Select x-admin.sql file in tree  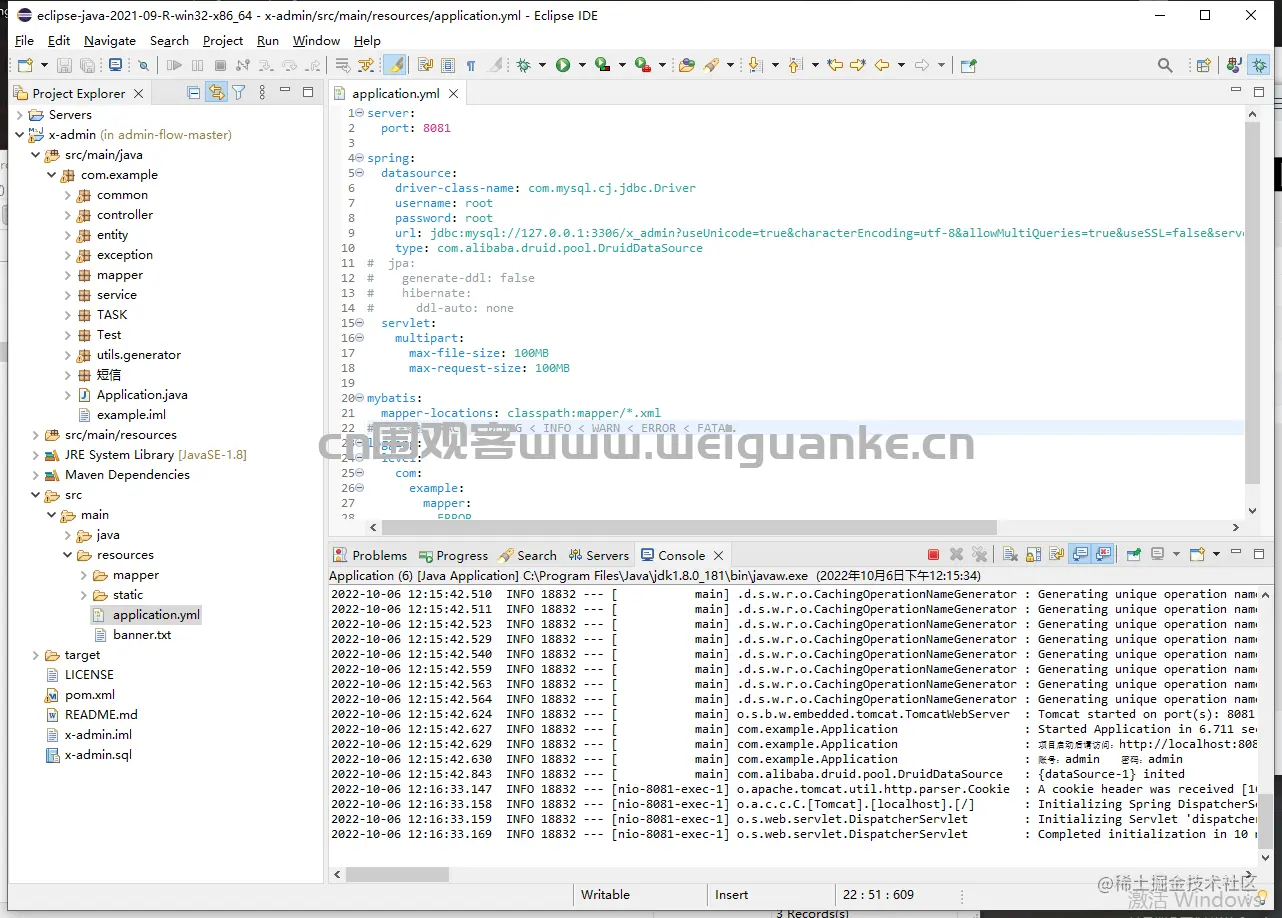pyautogui.click(x=98, y=755)
